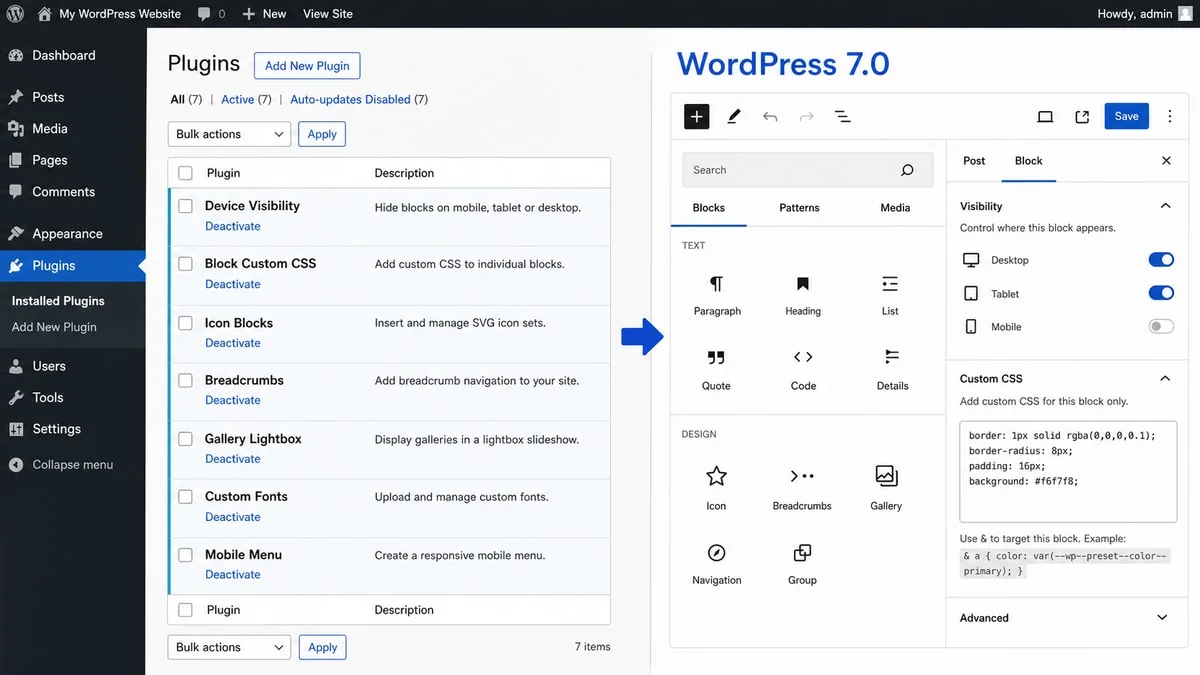Viewport: 1200px width, 675px height.
Task: Insert a Code block
Action: (x=803, y=369)
